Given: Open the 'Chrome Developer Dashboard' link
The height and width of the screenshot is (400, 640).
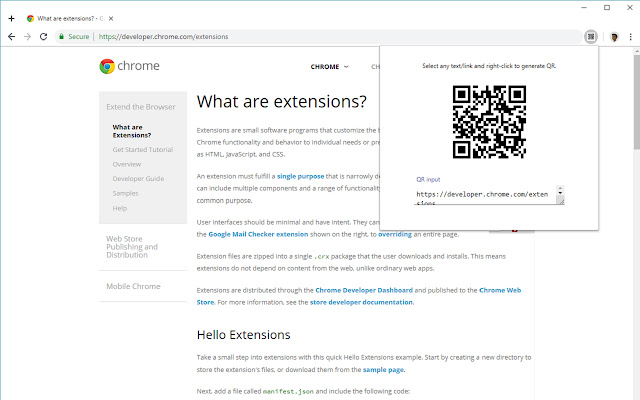Looking at the screenshot, I should pos(364,290).
